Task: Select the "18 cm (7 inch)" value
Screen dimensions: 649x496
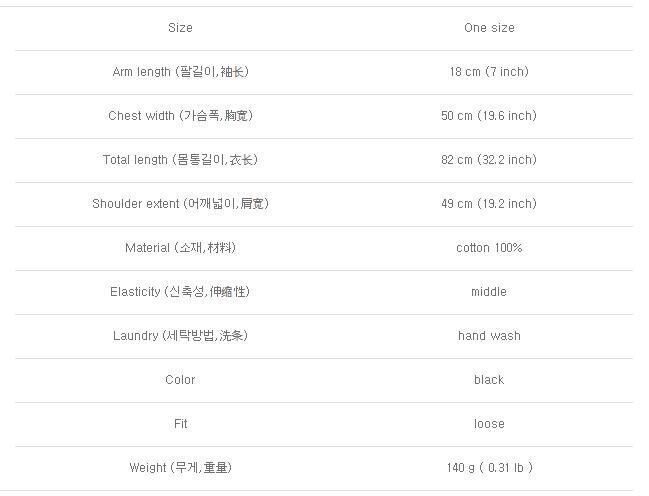Action: point(489,72)
